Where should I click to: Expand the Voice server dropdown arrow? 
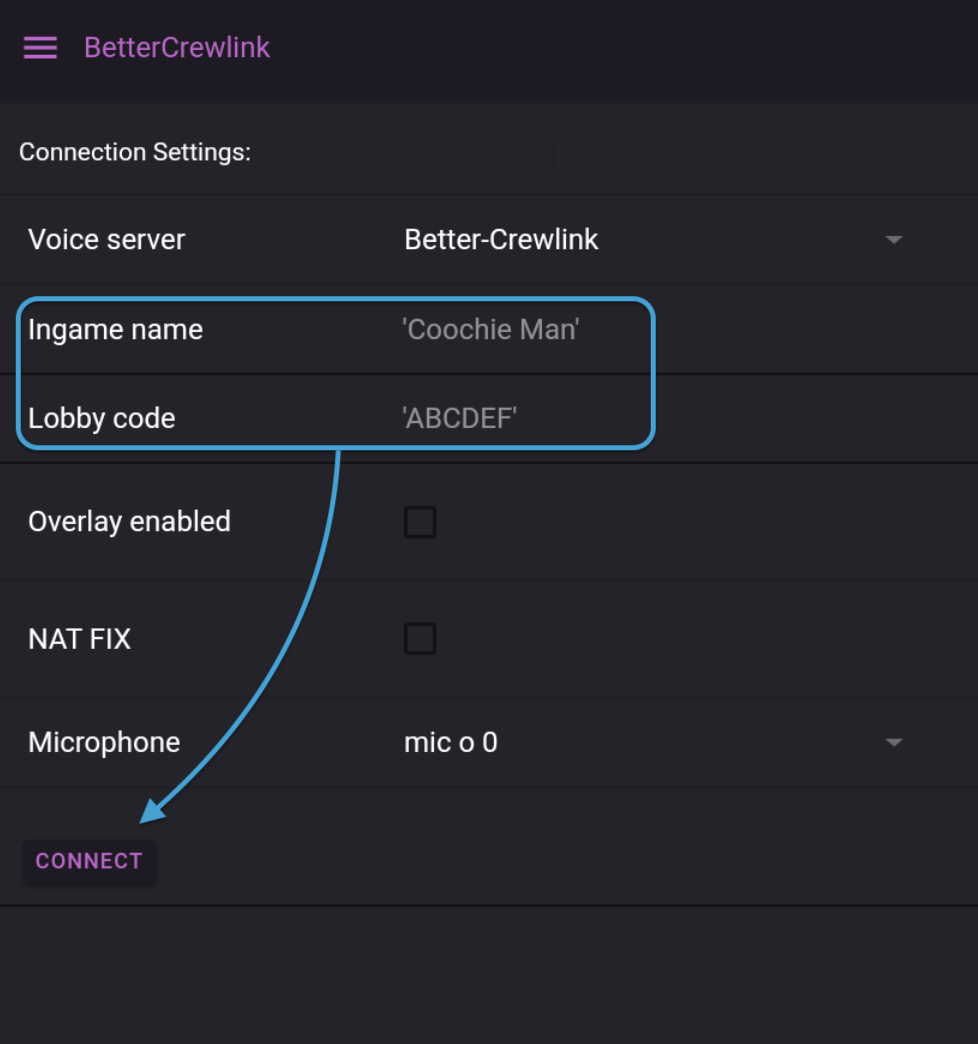click(x=894, y=240)
